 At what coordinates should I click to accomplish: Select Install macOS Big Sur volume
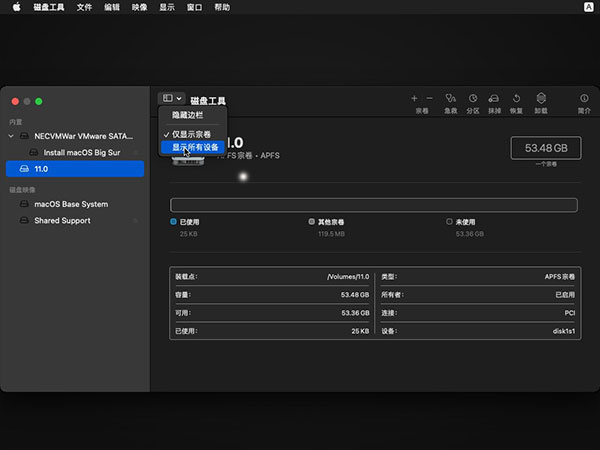point(76,152)
